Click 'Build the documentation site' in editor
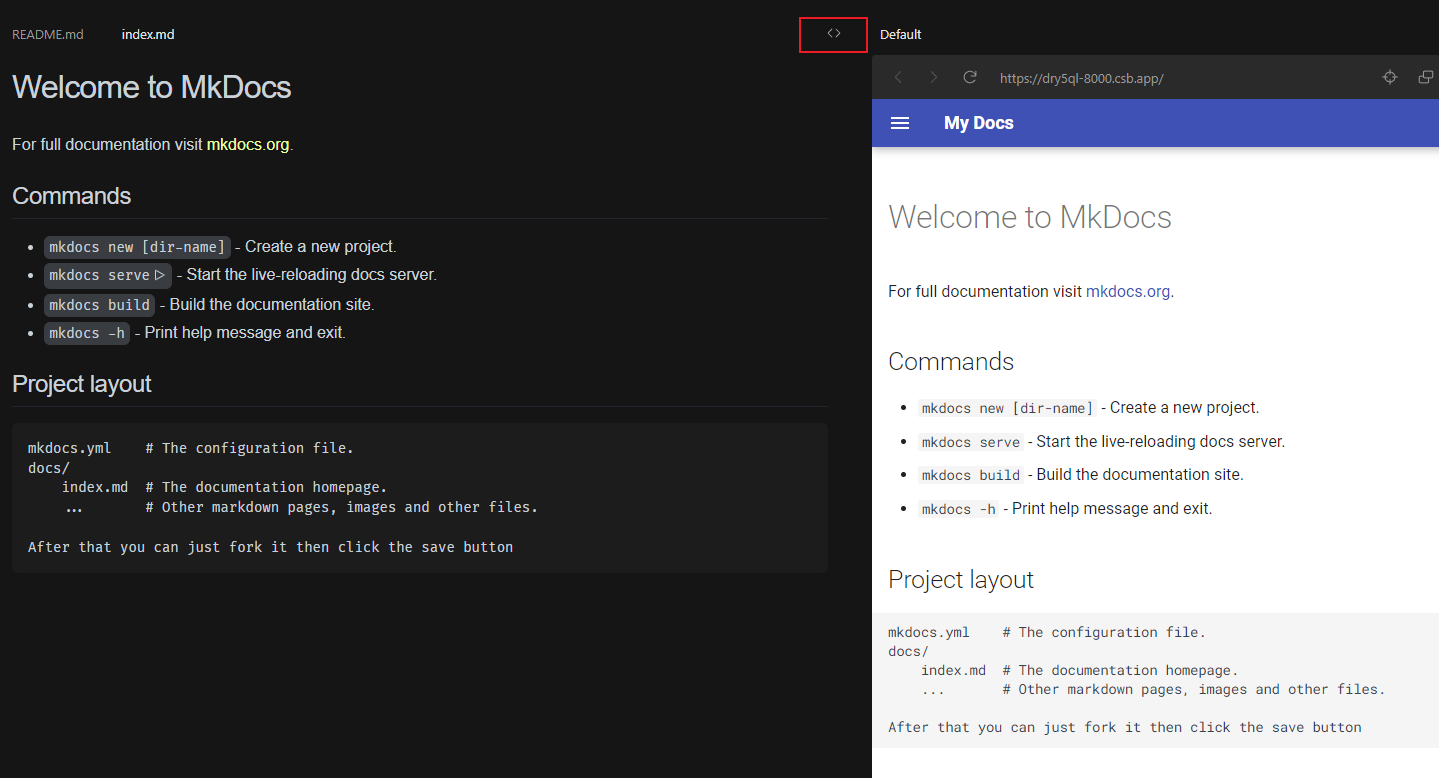The width and height of the screenshot is (1439, 778). [x=272, y=305]
